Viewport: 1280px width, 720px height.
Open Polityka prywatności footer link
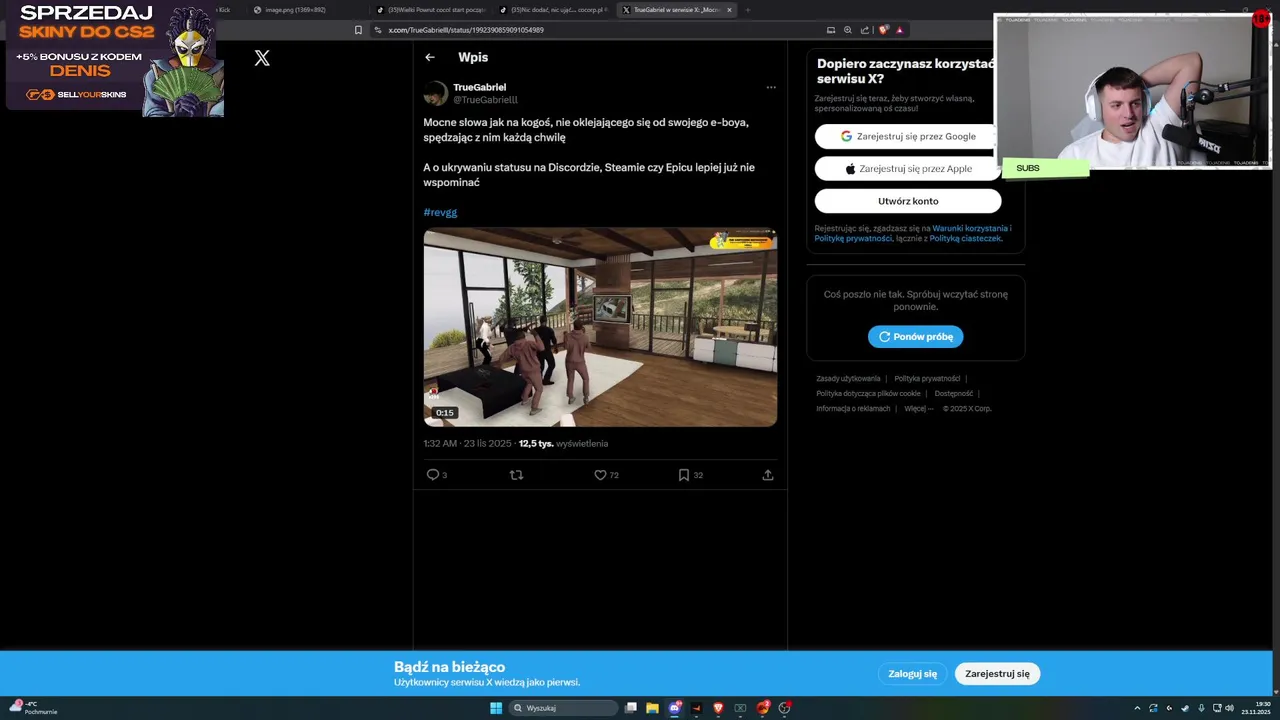(x=927, y=379)
